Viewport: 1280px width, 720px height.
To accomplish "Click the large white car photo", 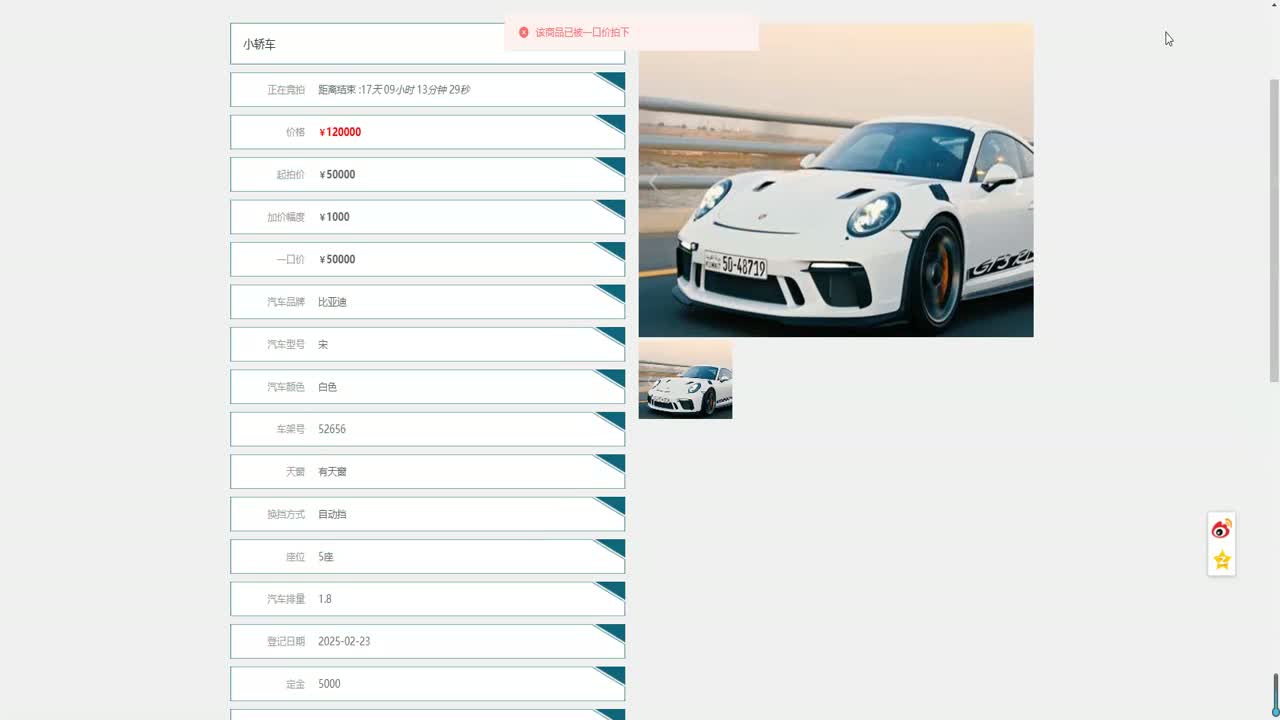I will (836, 180).
